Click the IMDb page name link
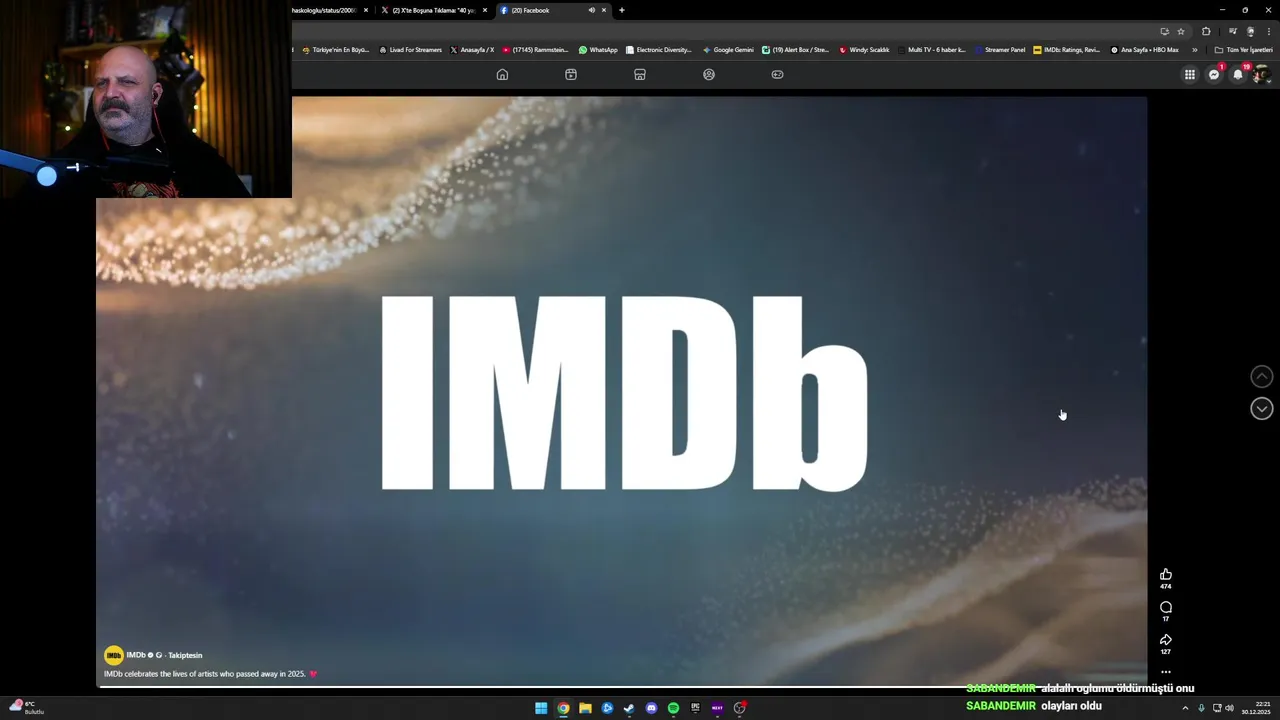Image resolution: width=1280 pixels, height=720 pixels. point(136,655)
